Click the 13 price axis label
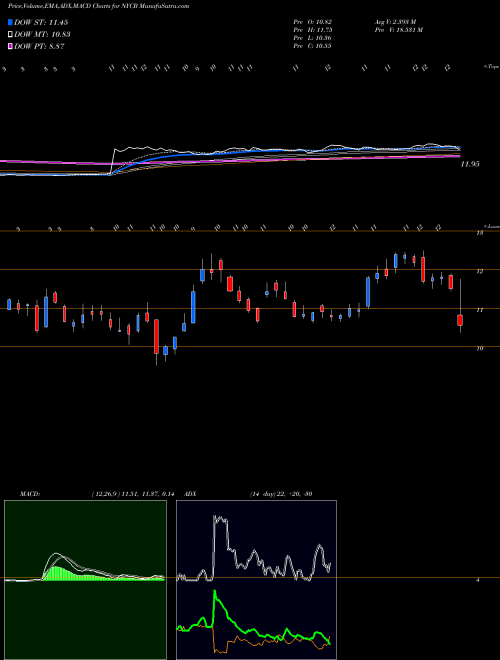The image size is (500, 660). click(x=479, y=233)
